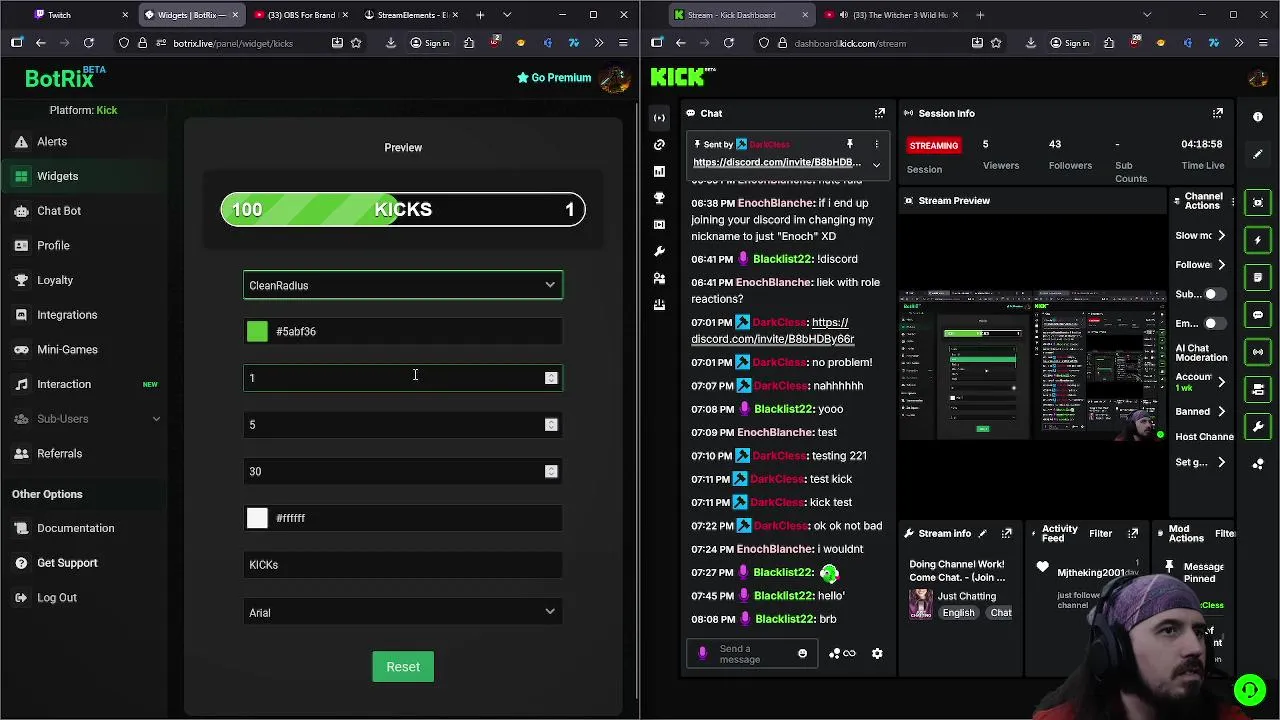Click Go Premium in BotRix header
1280x720 pixels.
coord(554,78)
